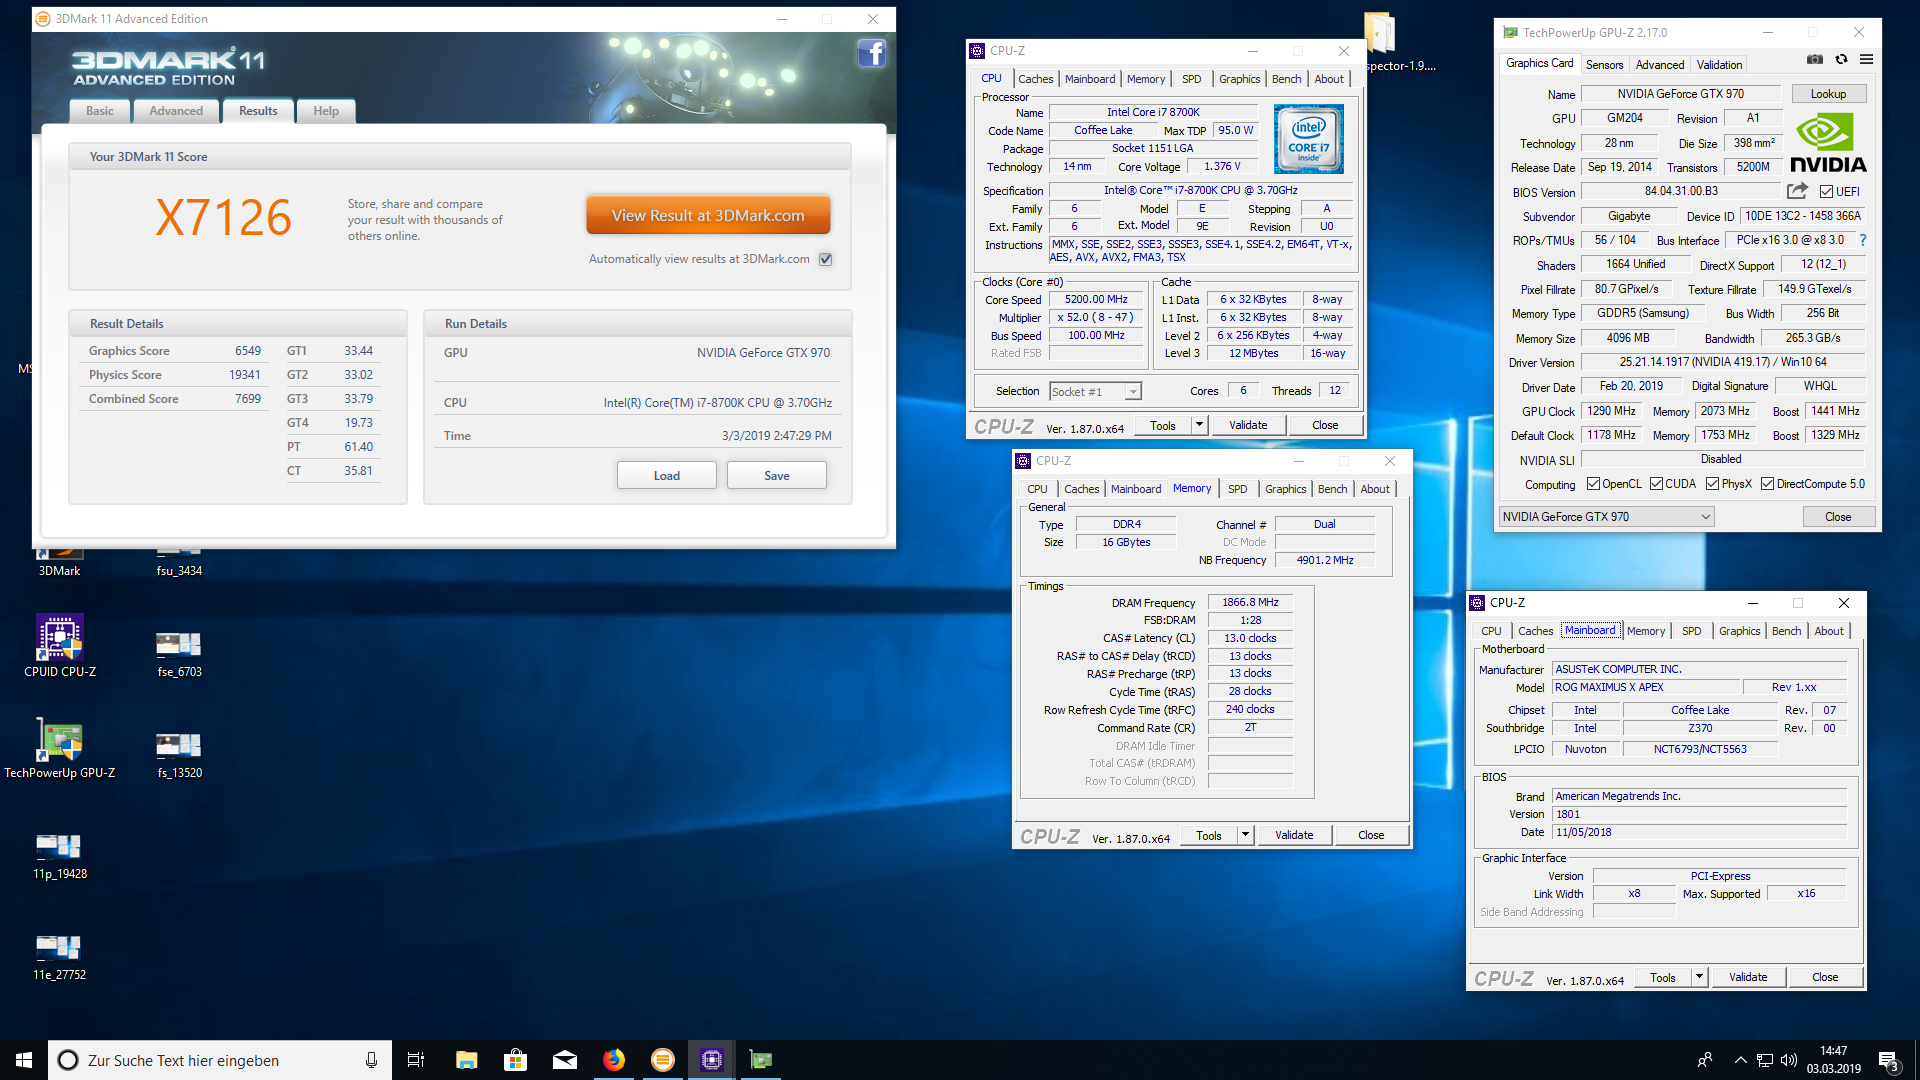The image size is (1920, 1080).
Task: Click volume speaker tray icon
Action: click(x=1789, y=1060)
